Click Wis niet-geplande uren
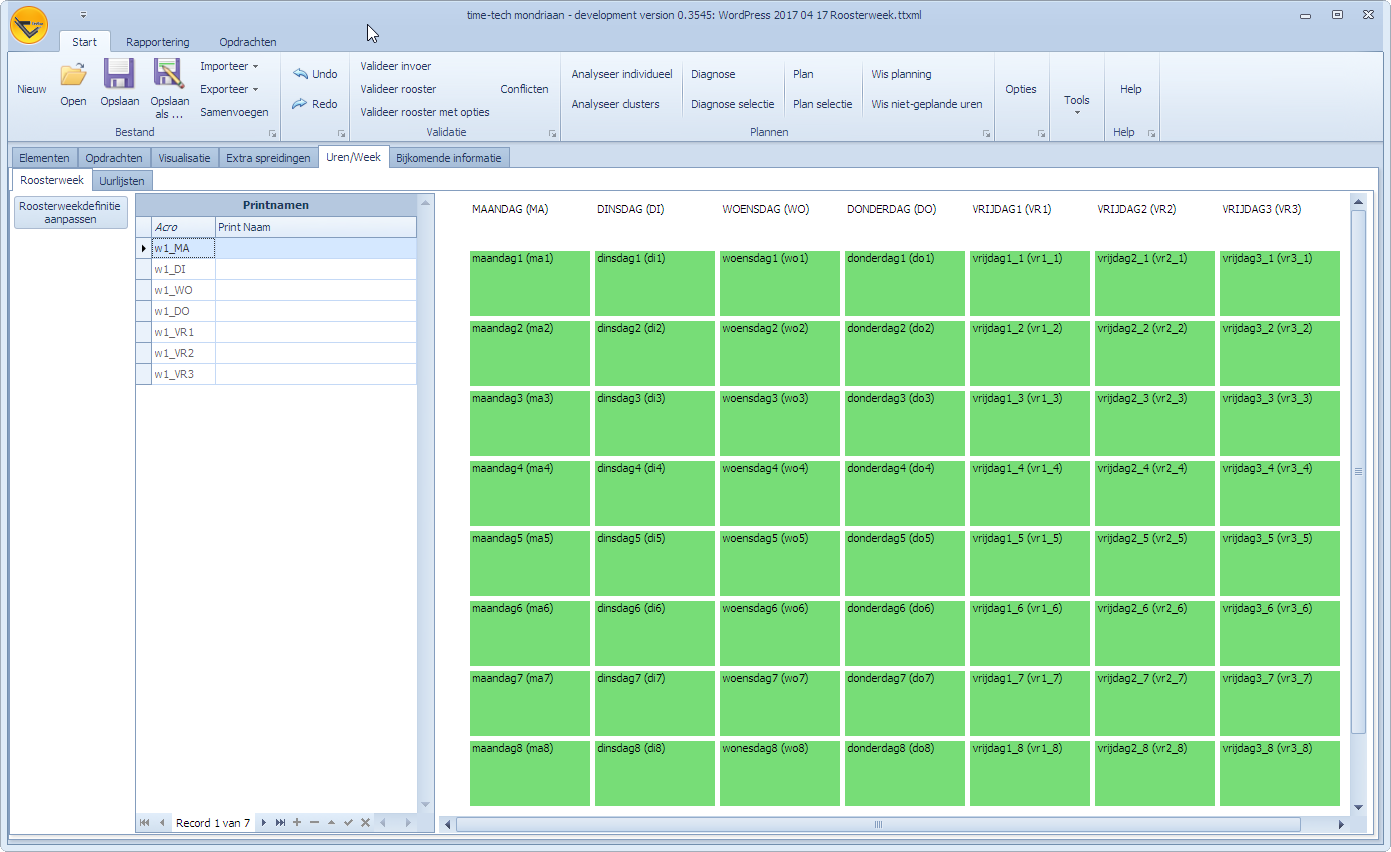This screenshot has width=1391, height=852. click(927, 104)
